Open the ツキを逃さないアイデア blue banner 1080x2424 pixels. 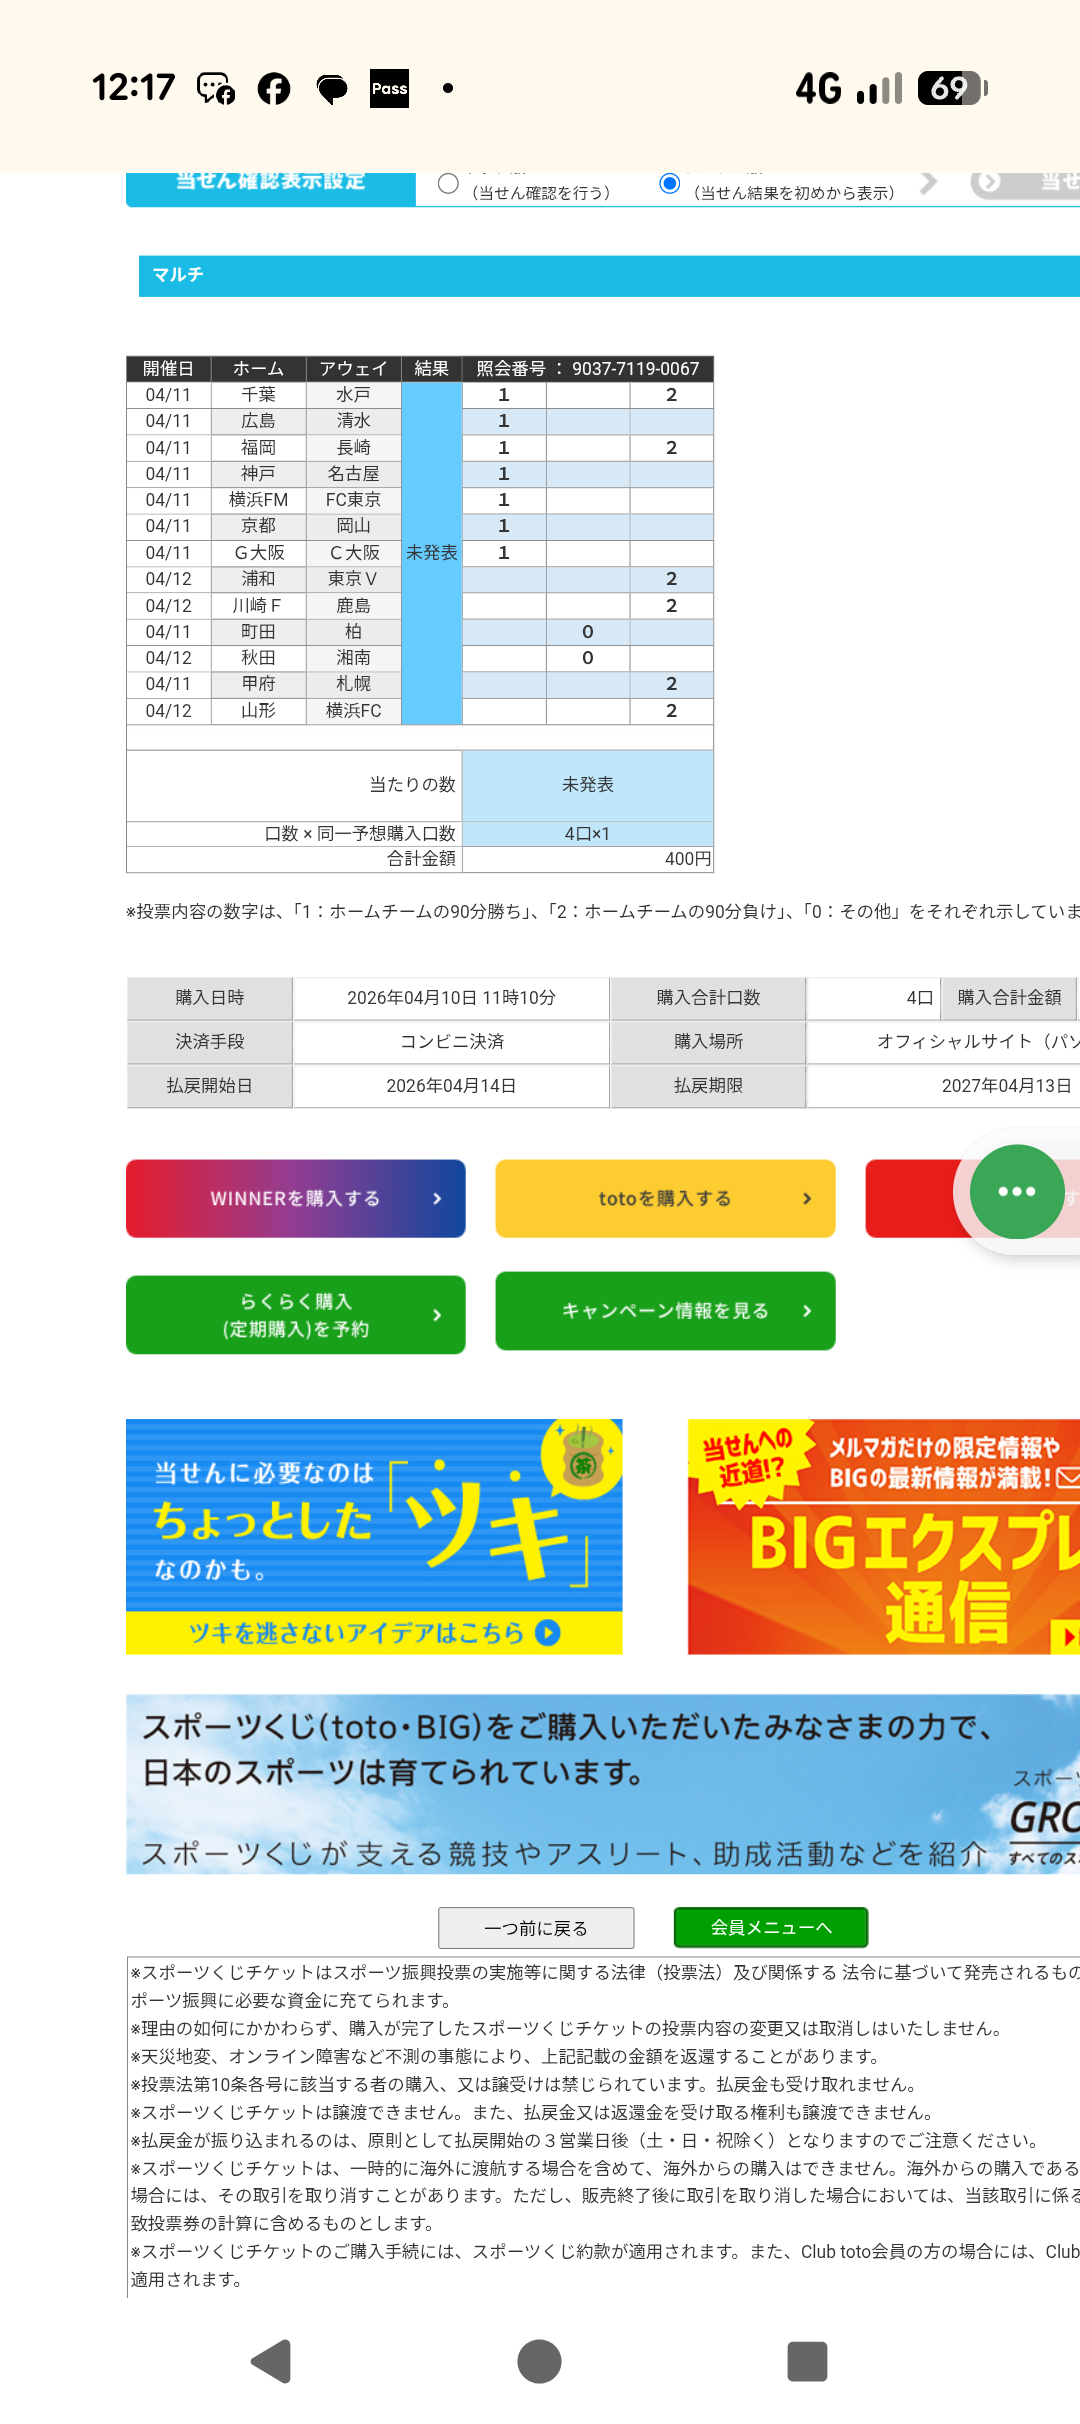[x=374, y=1536]
